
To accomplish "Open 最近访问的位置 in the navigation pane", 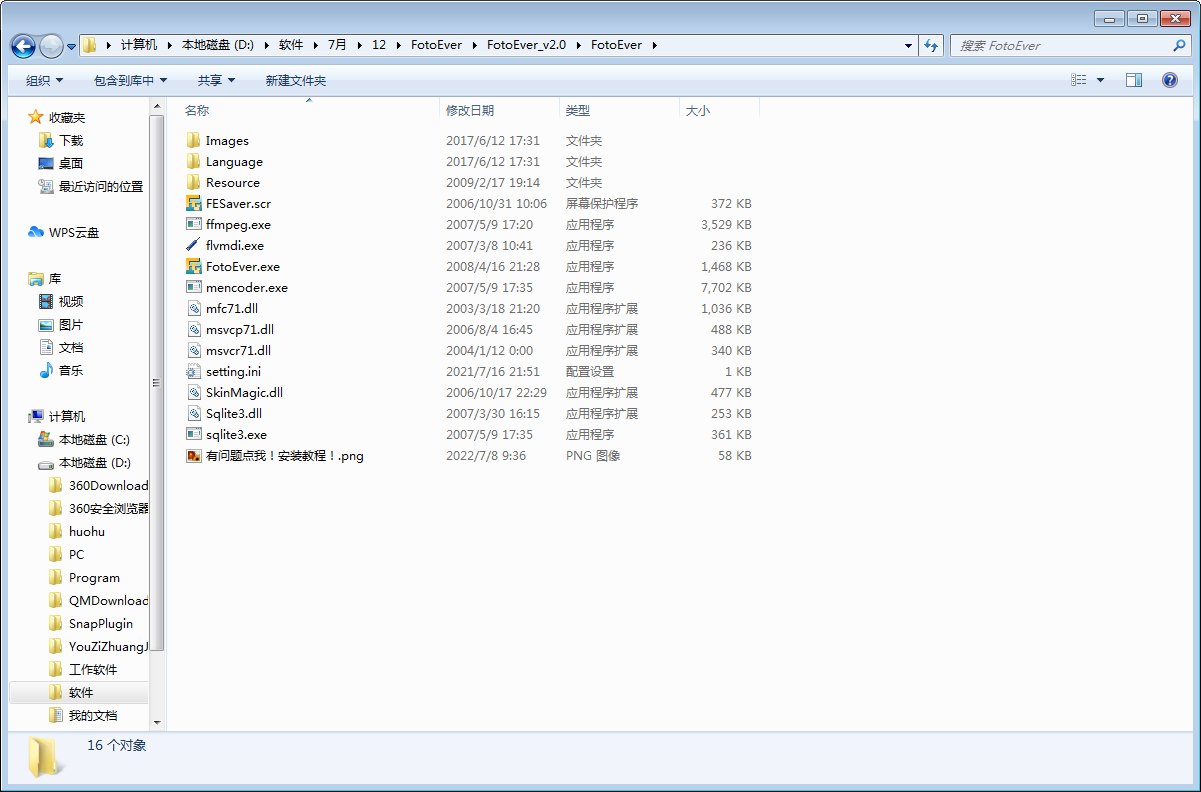I will click(101, 186).
